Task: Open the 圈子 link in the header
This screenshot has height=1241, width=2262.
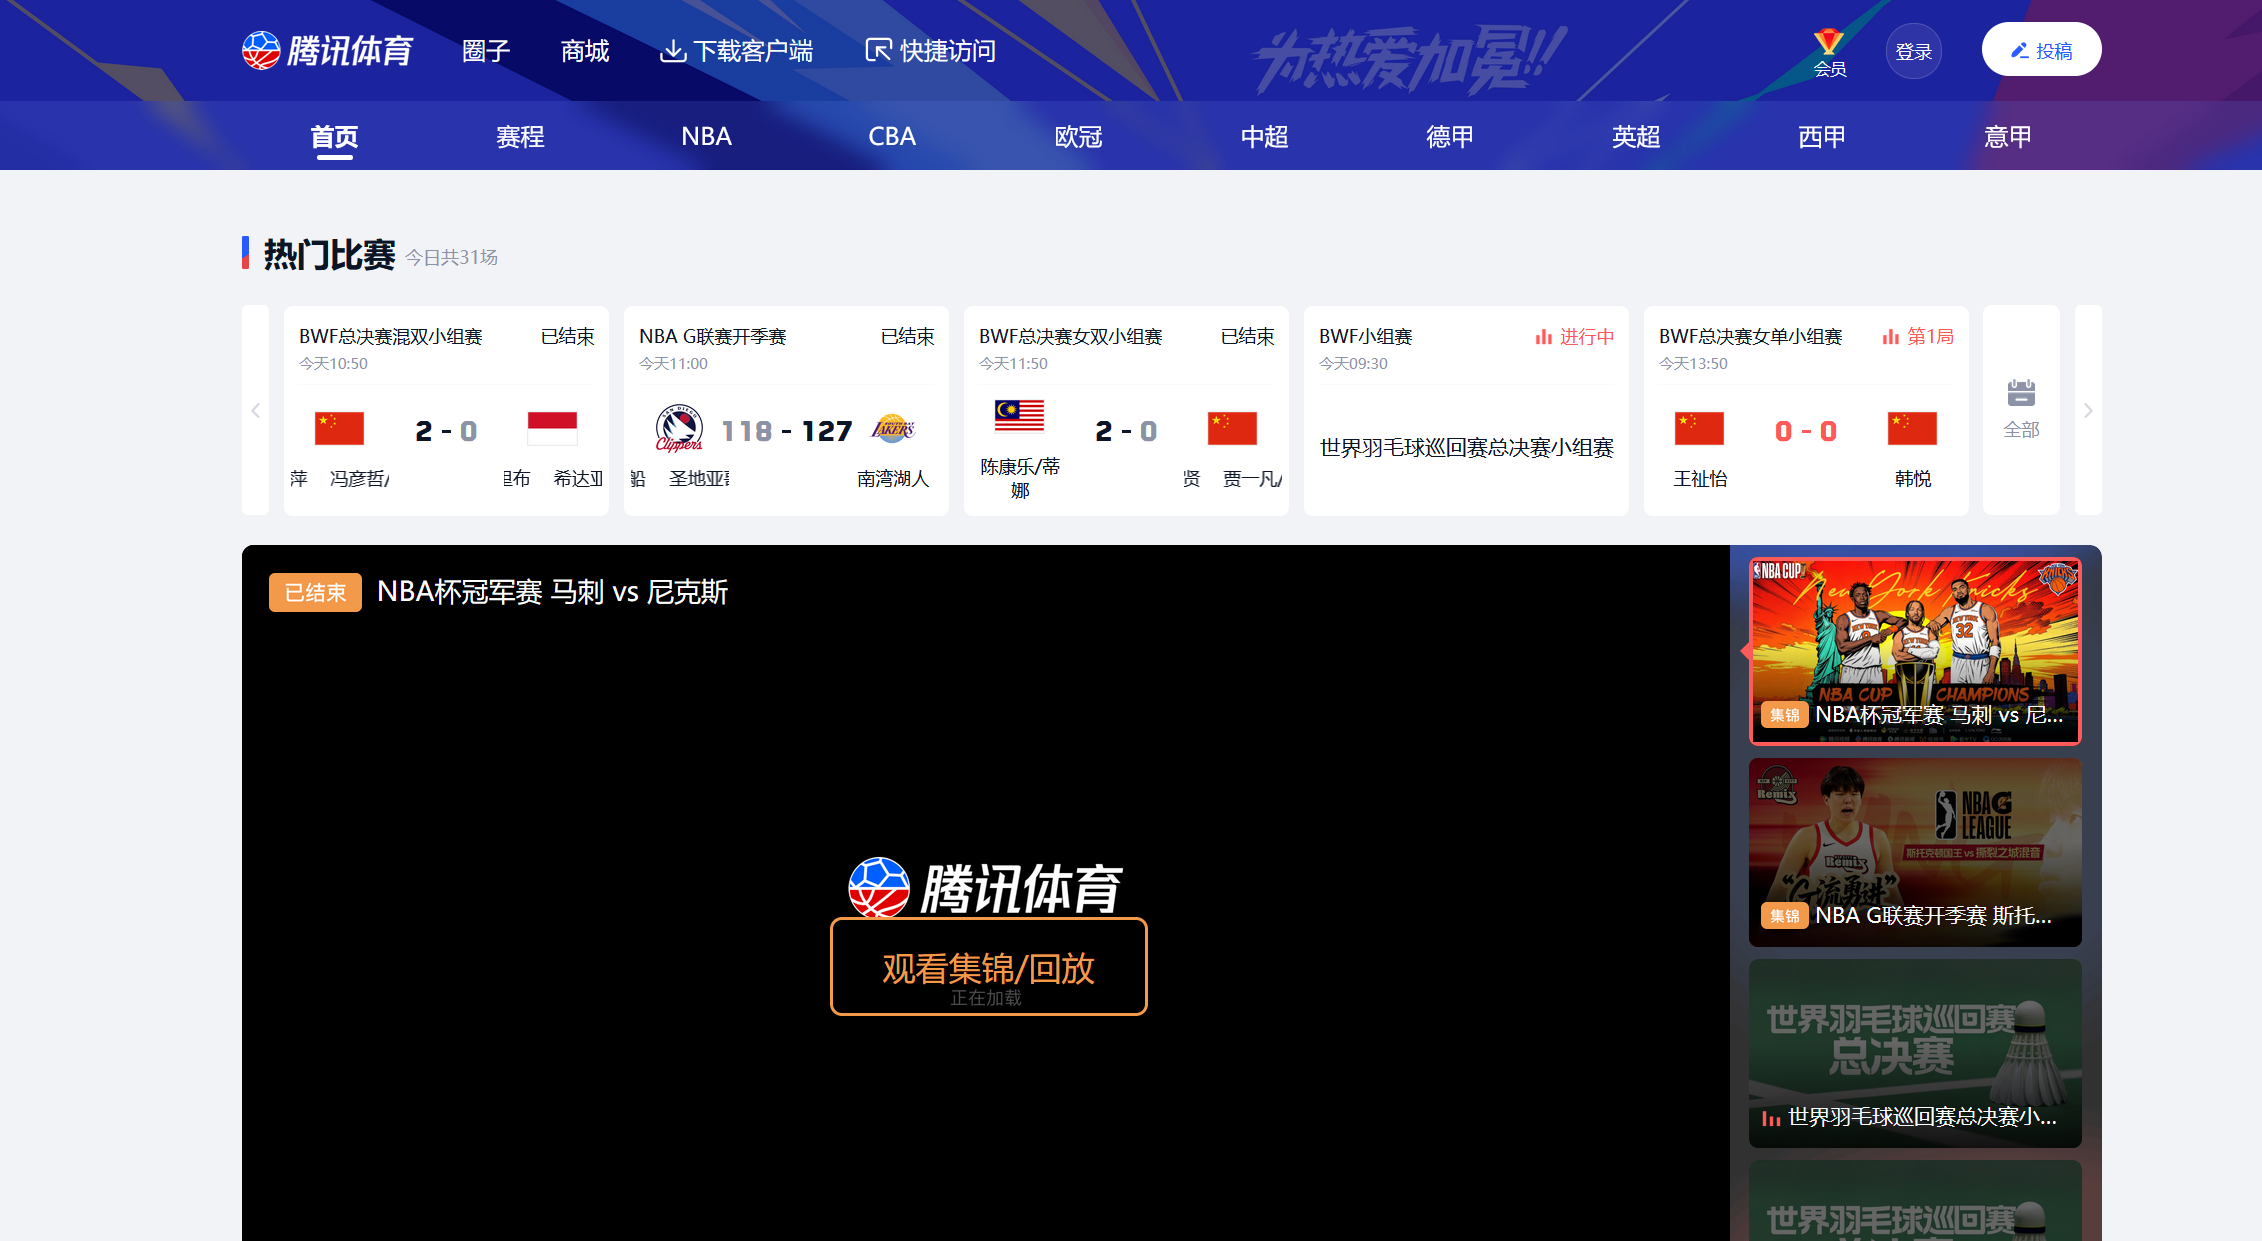Action: point(486,51)
